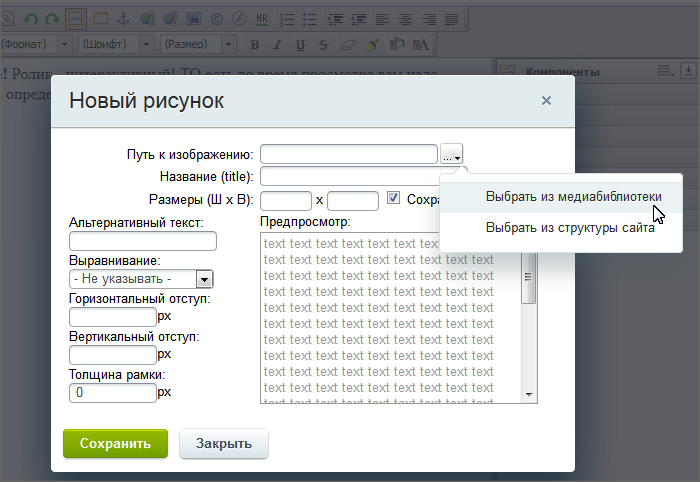Click the insert table icon
The height and width of the screenshot is (482, 700).
(x=101, y=19)
